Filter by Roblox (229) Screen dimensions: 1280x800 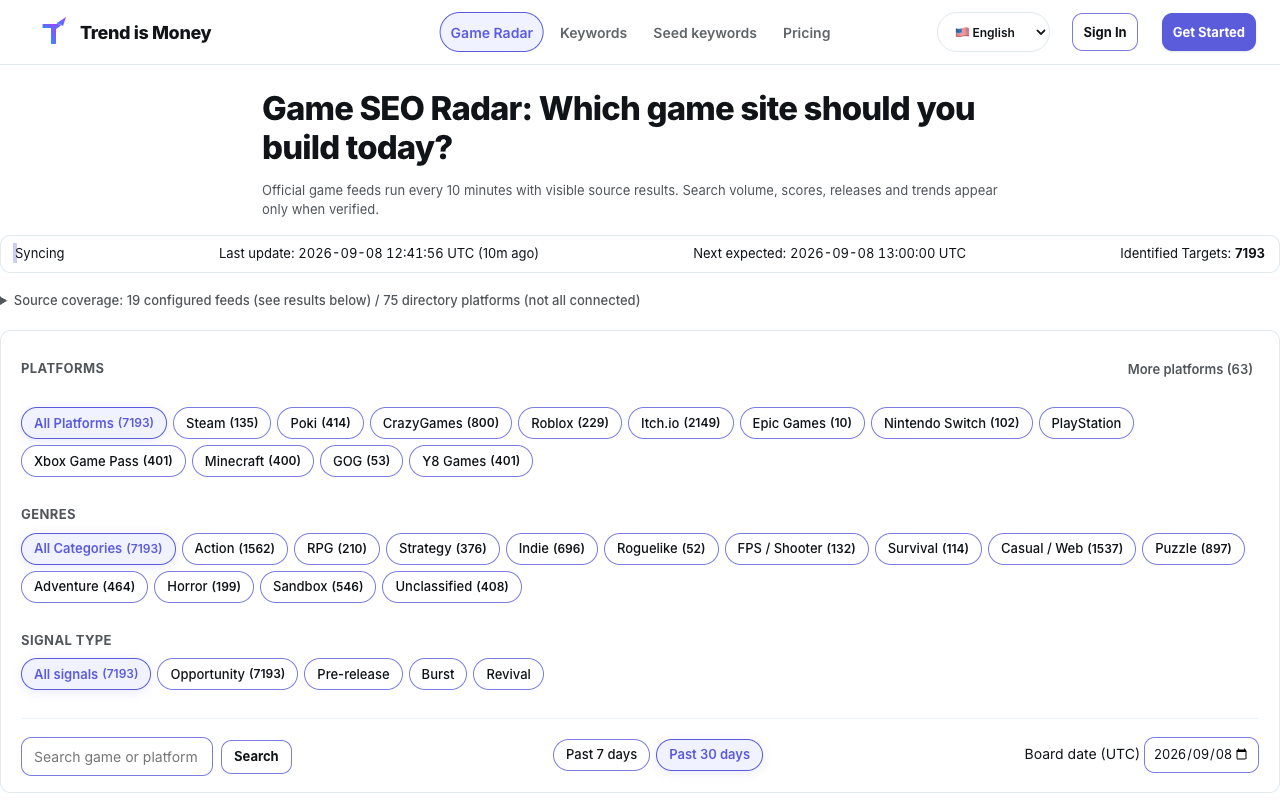[x=570, y=423]
